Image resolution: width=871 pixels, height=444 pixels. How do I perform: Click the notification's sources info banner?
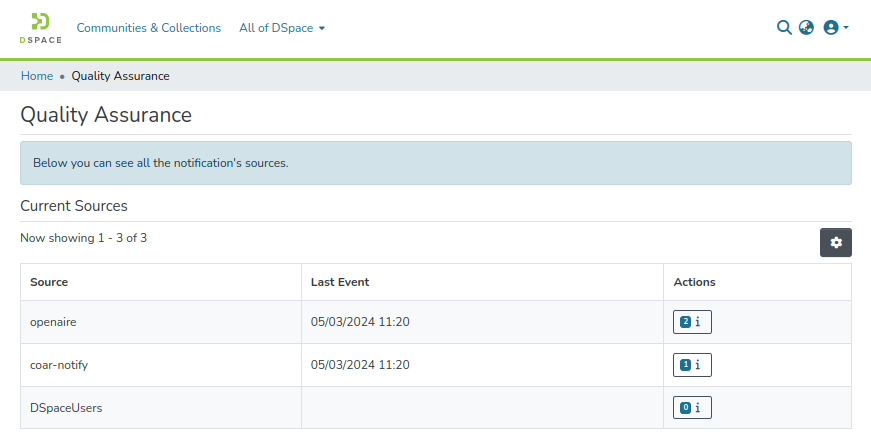[x=436, y=163]
